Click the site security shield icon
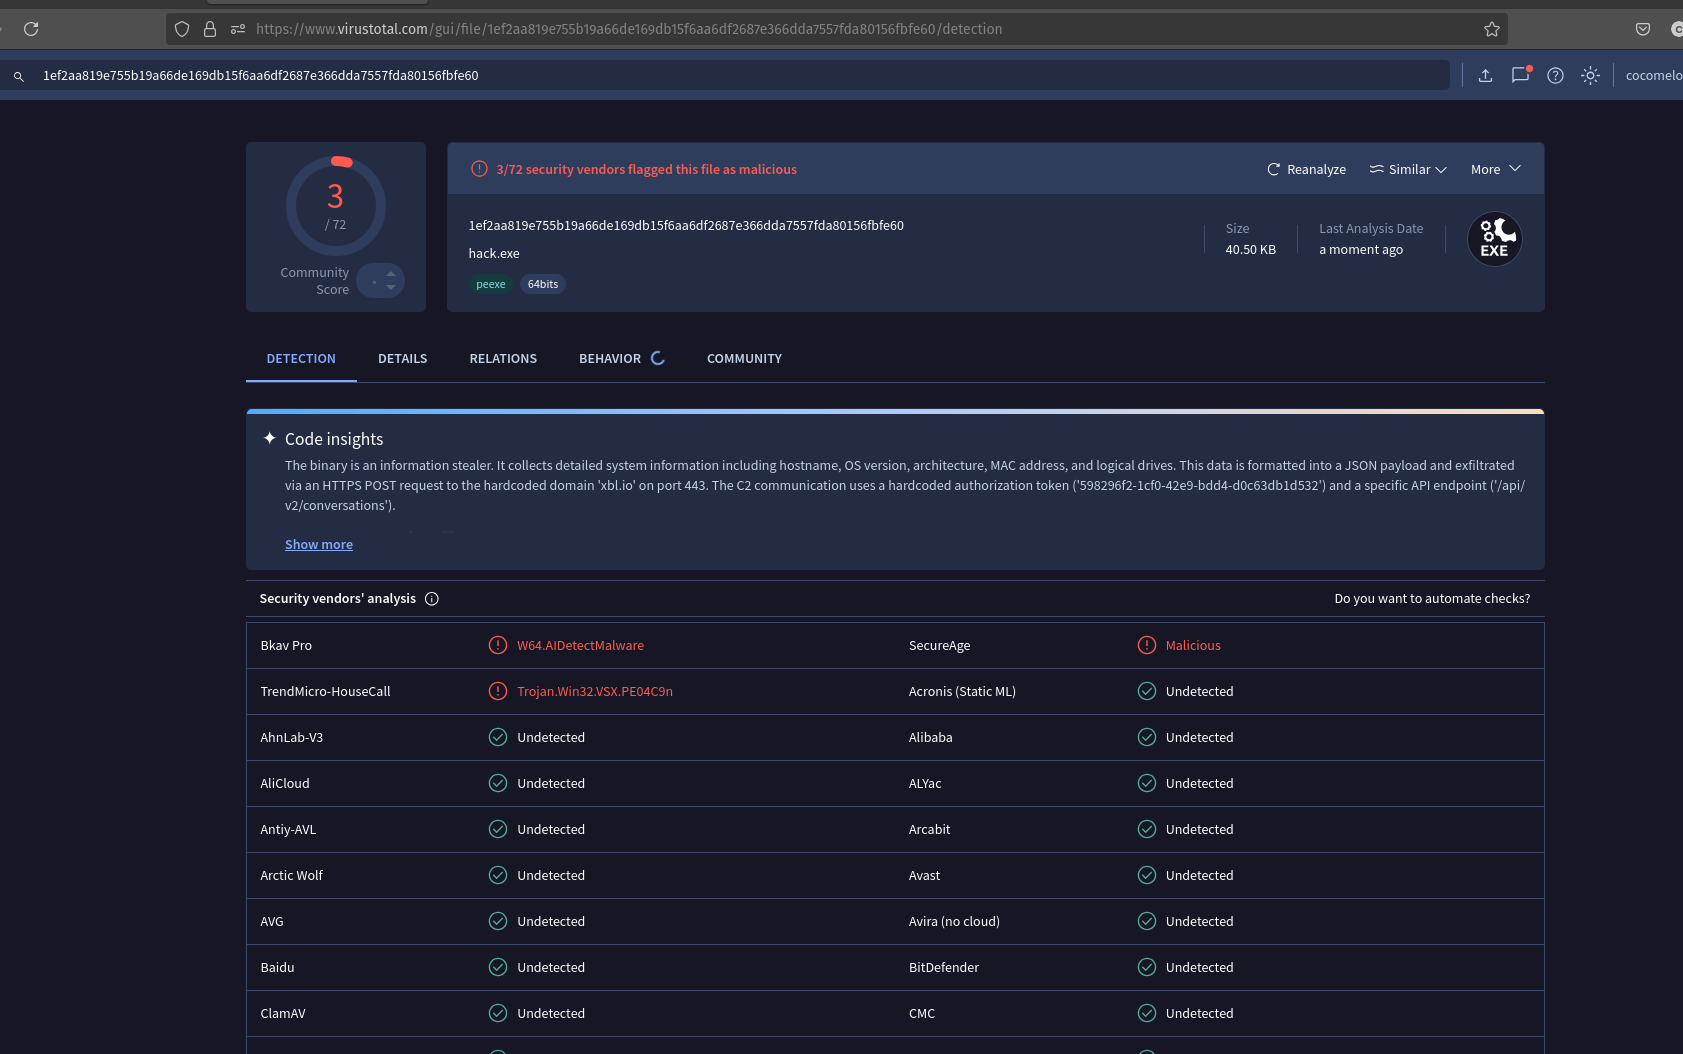The image size is (1683, 1054). tap(182, 29)
